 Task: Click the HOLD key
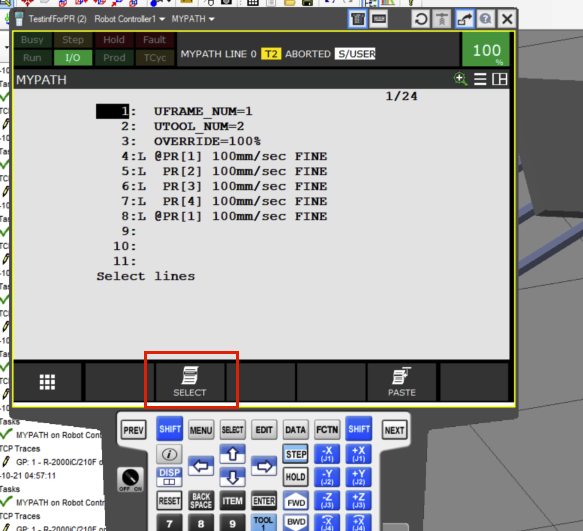tap(296, 477)
